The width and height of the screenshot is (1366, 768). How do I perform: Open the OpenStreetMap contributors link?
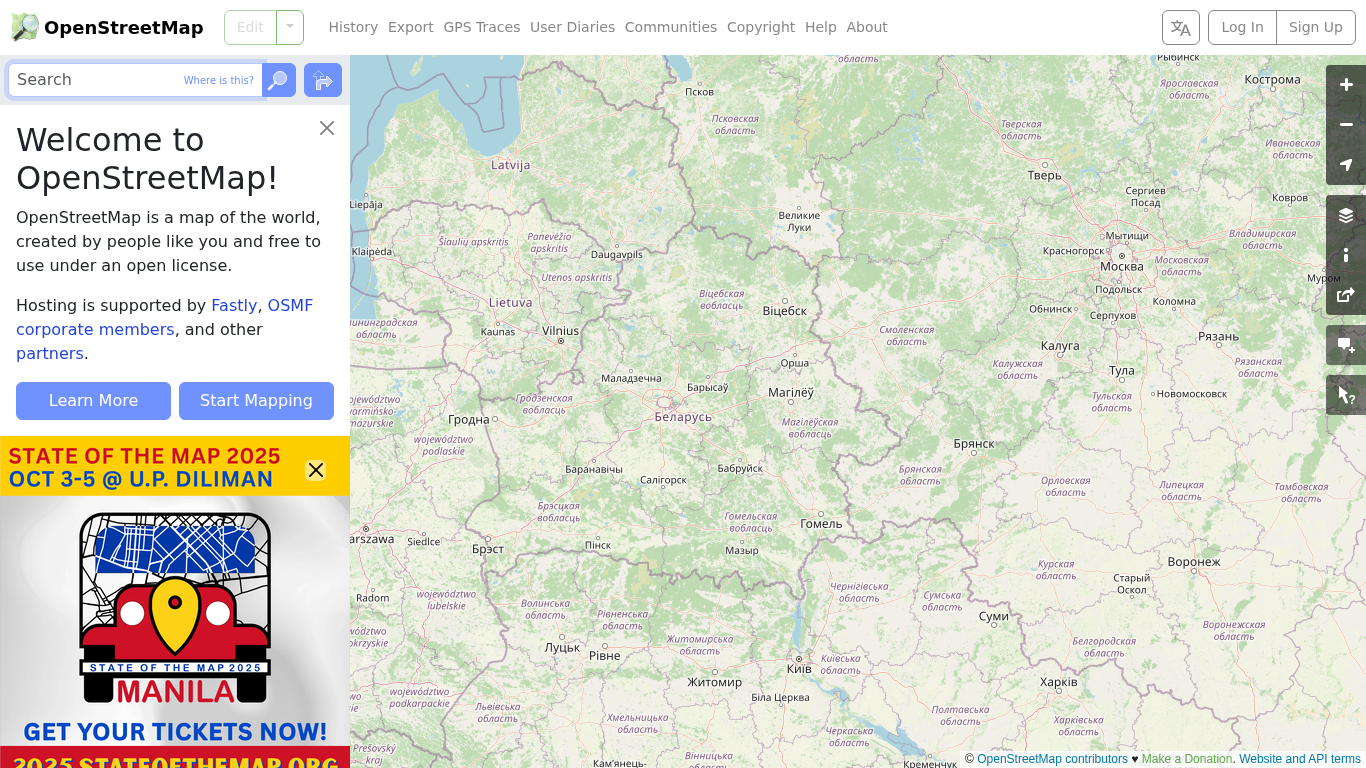tap(1052, 759)
